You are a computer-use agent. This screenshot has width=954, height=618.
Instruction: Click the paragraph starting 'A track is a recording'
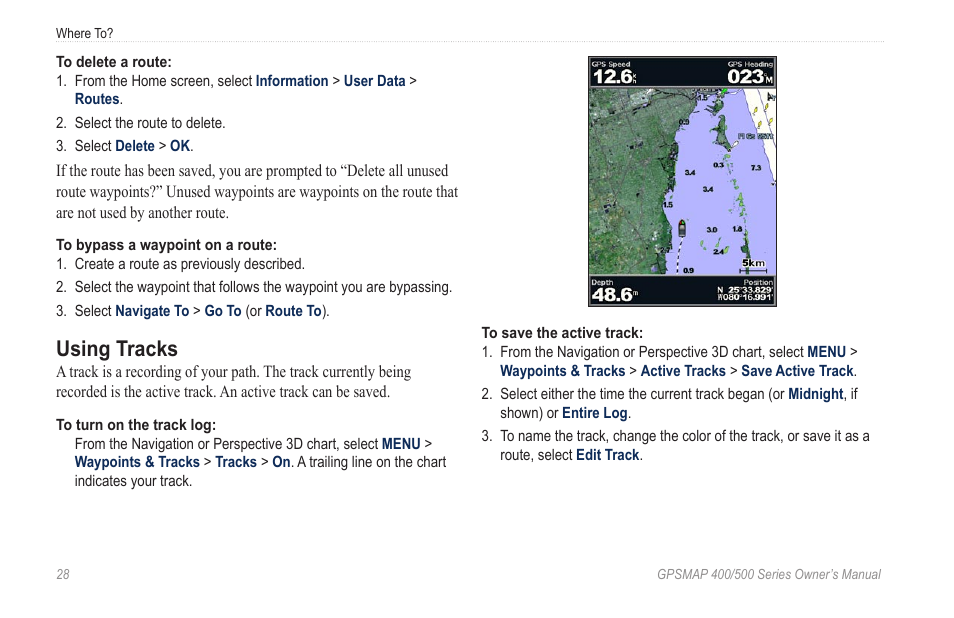pyautogui.click(x=234, y=381)
